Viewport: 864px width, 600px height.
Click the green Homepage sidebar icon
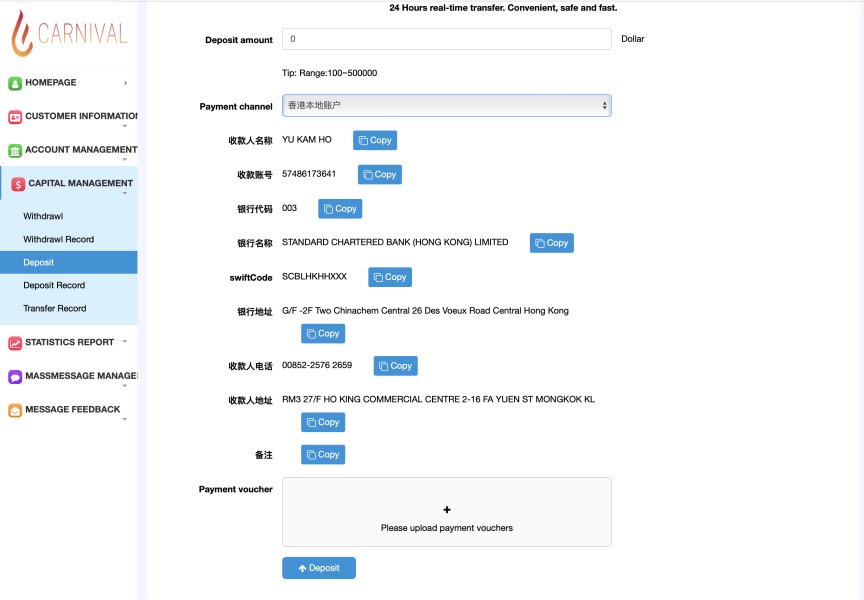click(x=15, y=83)
